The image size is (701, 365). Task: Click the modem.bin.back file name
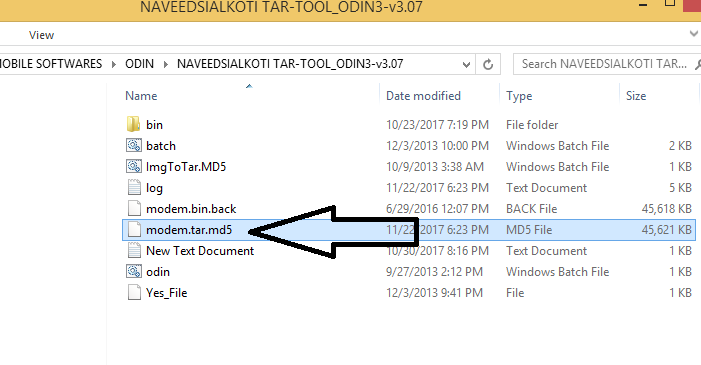[x=191, y=209]
